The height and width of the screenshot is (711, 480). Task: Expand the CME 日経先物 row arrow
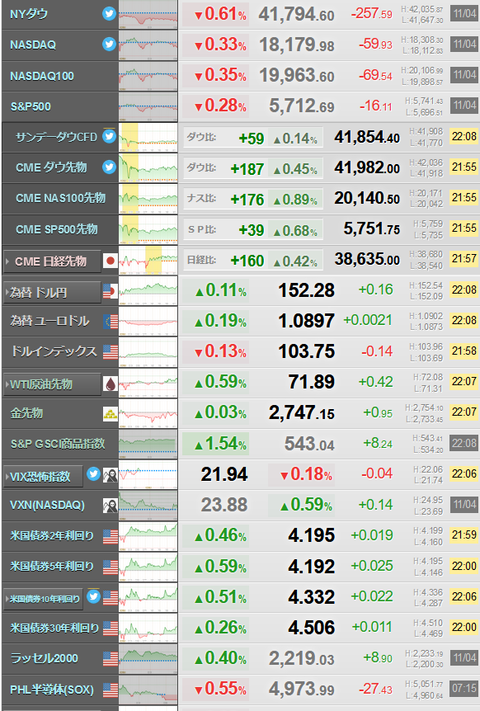[8, 261]
